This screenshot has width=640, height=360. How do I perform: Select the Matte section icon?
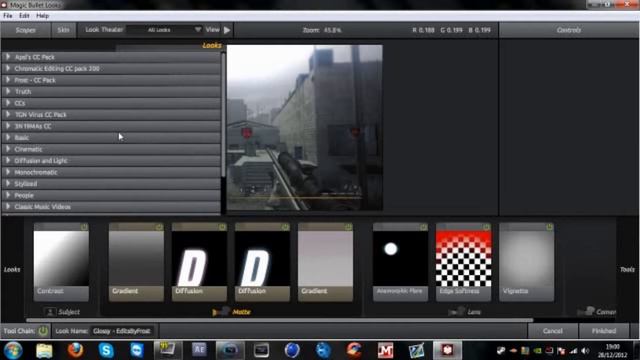(x=221, y=312)
